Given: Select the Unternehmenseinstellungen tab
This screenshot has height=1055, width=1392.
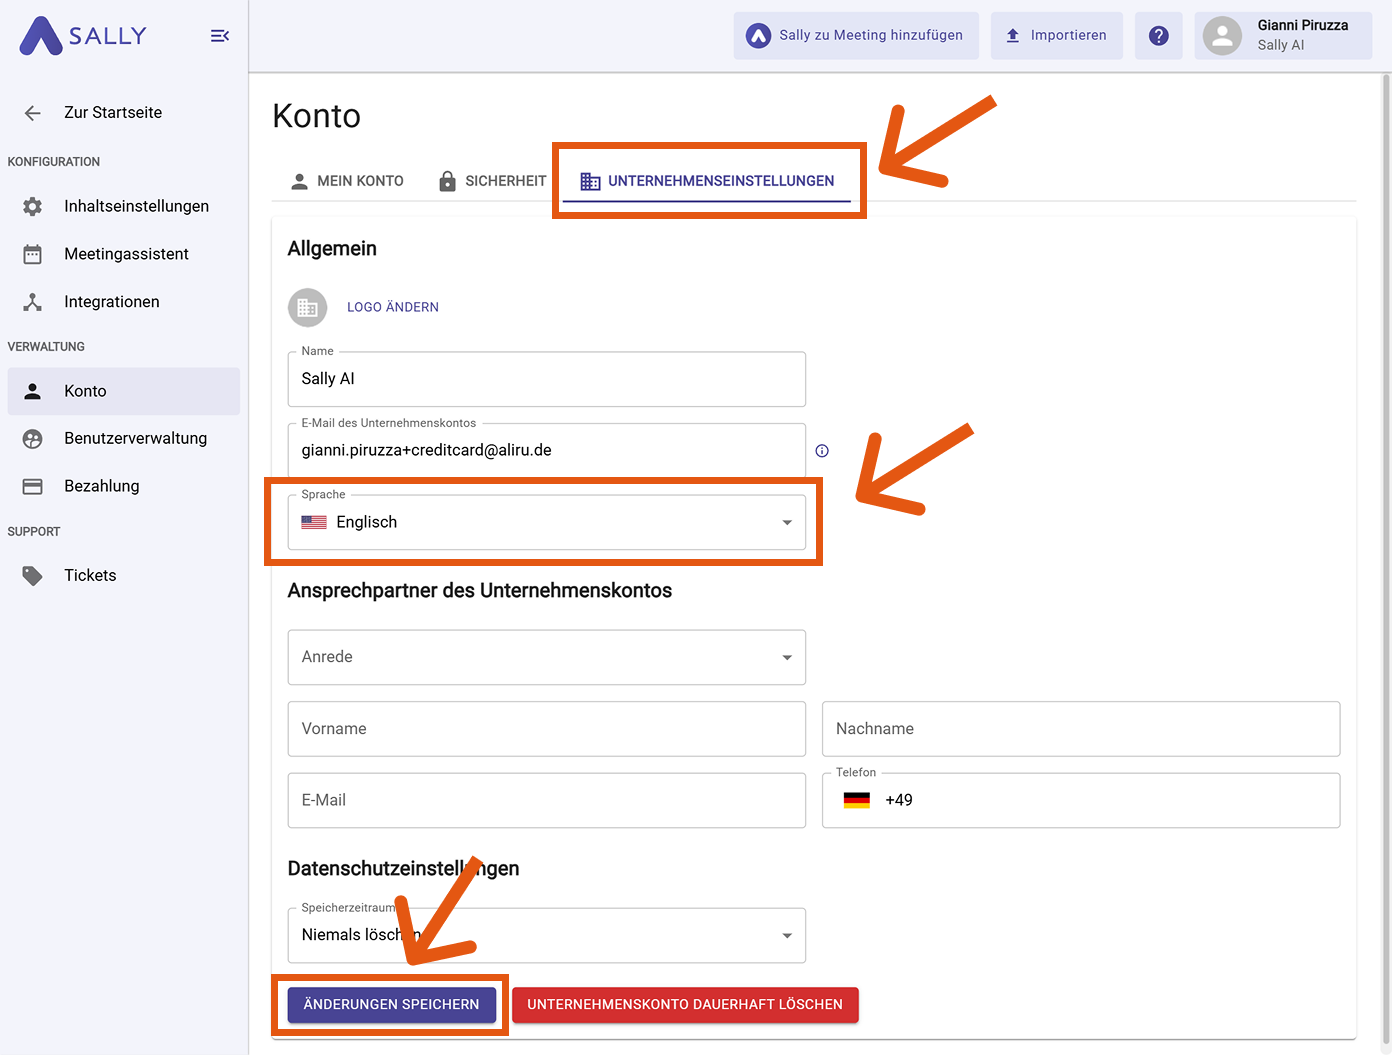Looking at the screenshot, I should pyautogui.click(x=707, y=181).
